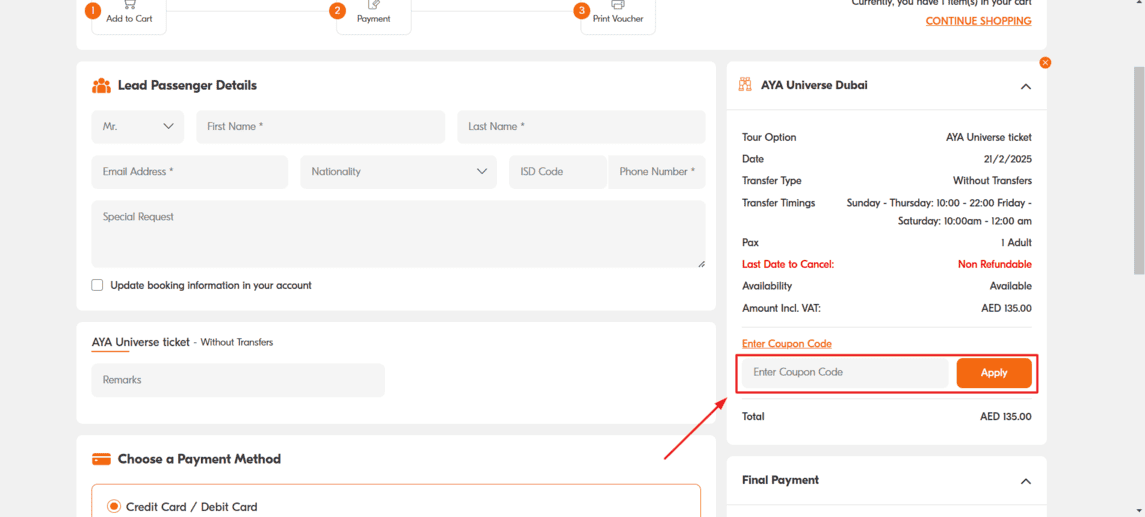
Task: Tick Update booking information in your account
Action: coord(97,286)
